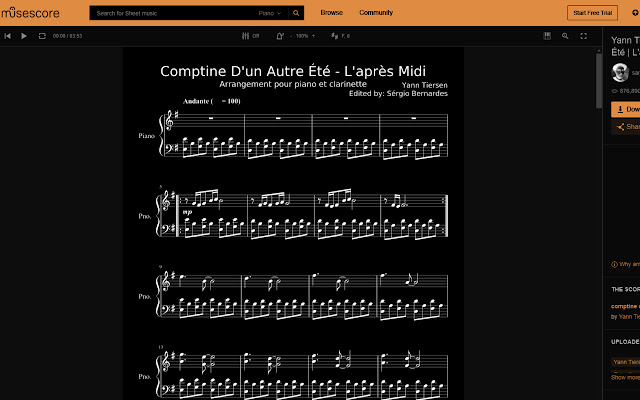Click the zoom magnifier icon in player toolbar
Screen dimensions: 640x400
coord(565,36)
